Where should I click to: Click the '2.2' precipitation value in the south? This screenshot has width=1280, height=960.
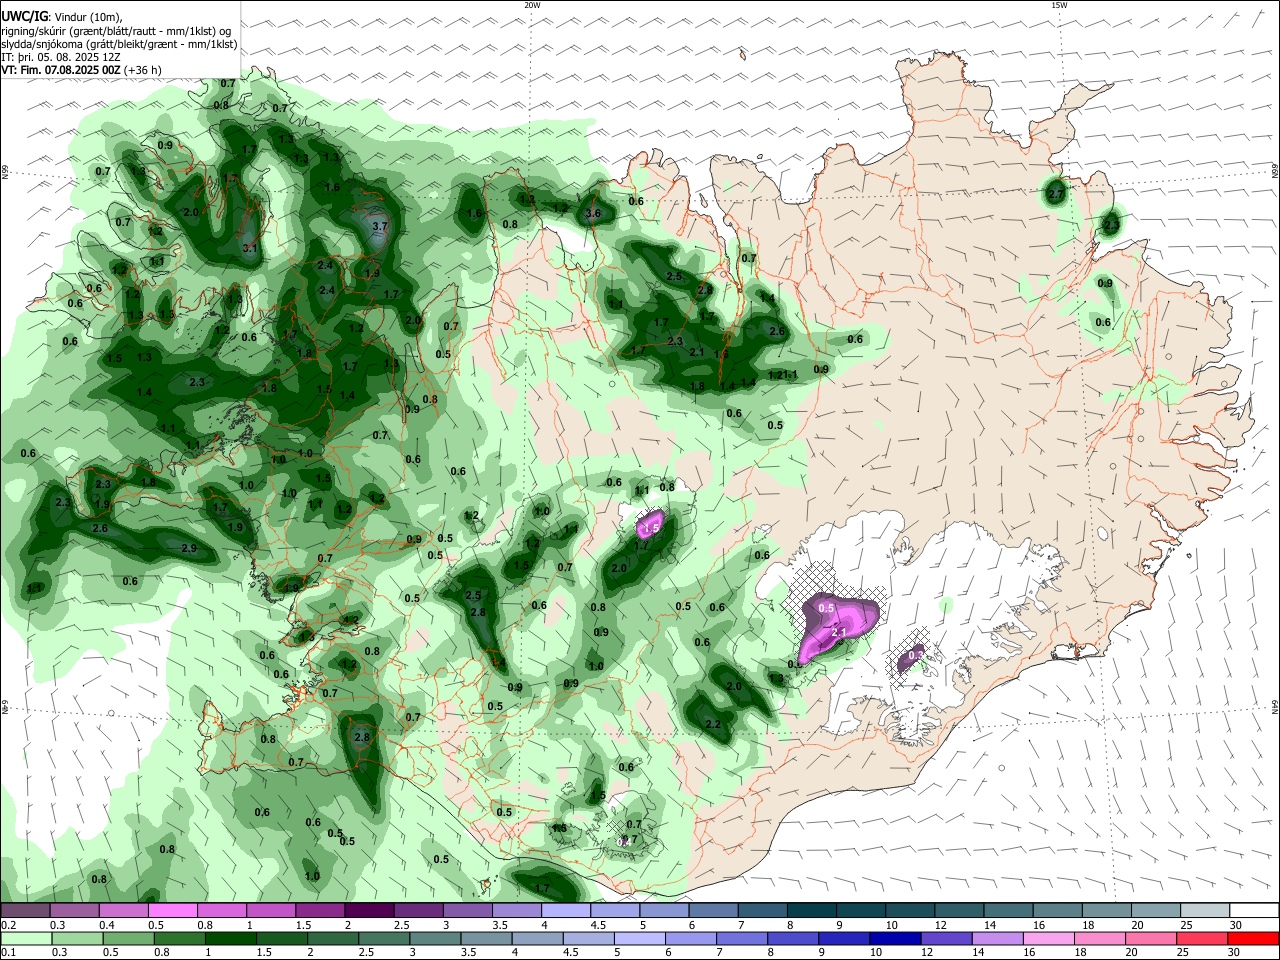(713, 725)
